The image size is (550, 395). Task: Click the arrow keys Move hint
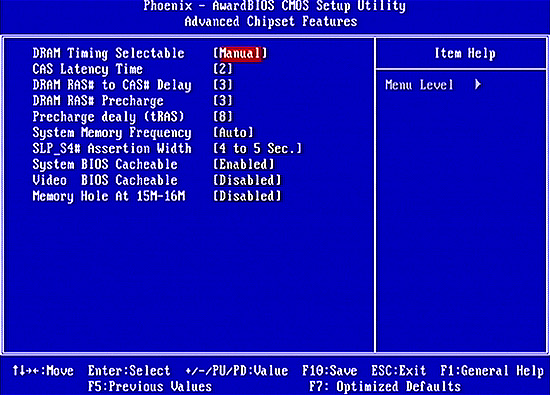coord(43,371)
